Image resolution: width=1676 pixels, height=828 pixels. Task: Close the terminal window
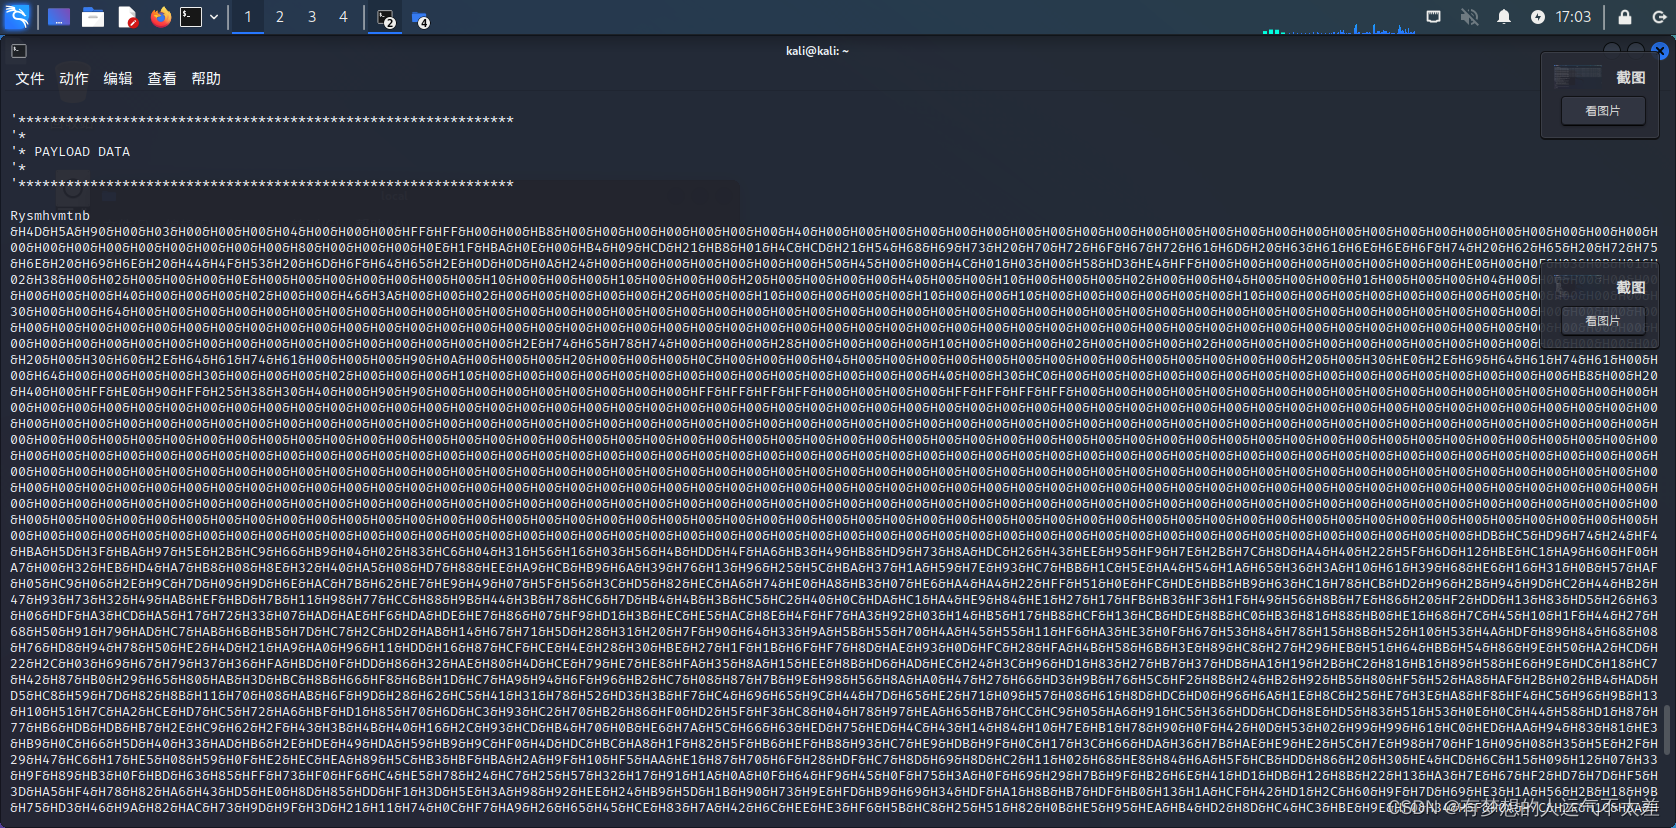[x=1660, y=51]
